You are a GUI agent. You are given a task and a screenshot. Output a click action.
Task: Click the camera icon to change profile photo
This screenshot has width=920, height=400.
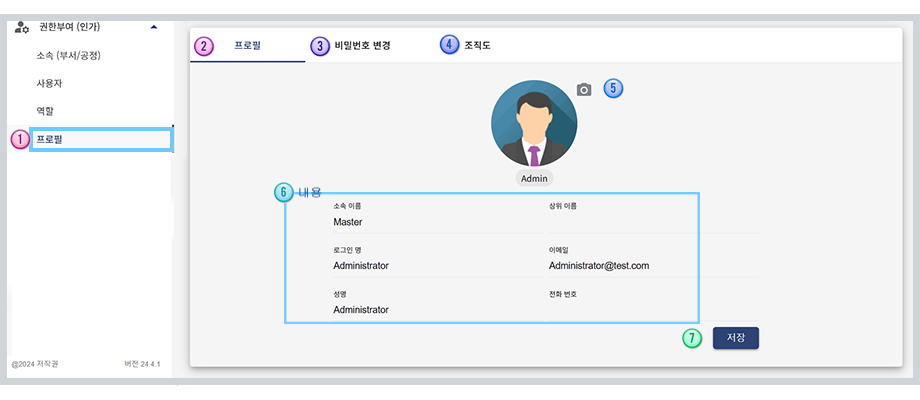pos(584,90)
